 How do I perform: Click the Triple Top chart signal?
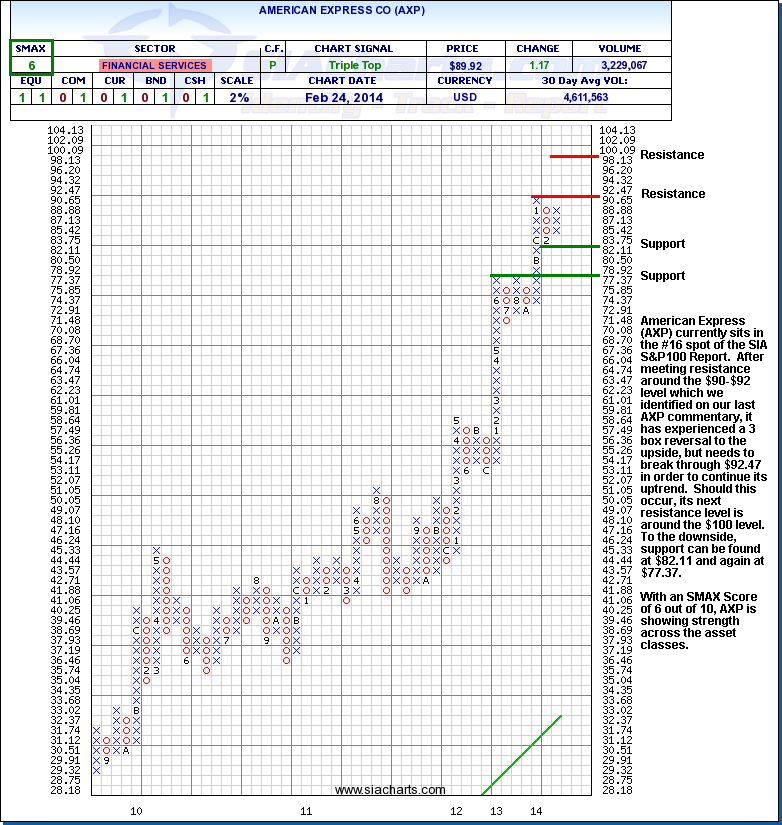point(353,65)
